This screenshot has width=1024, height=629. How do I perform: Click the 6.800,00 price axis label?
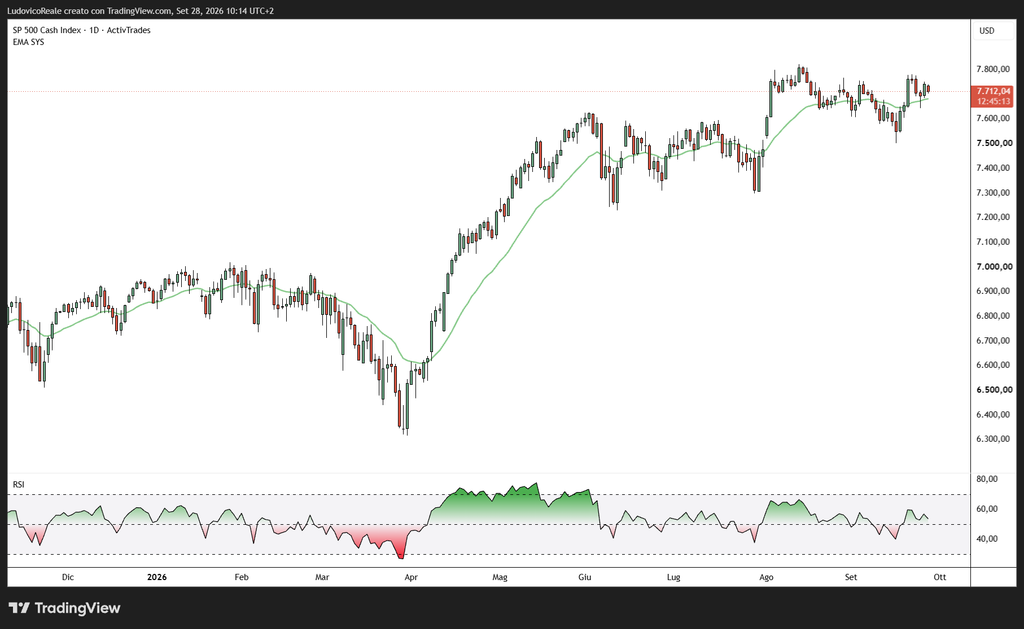(994, 315)
